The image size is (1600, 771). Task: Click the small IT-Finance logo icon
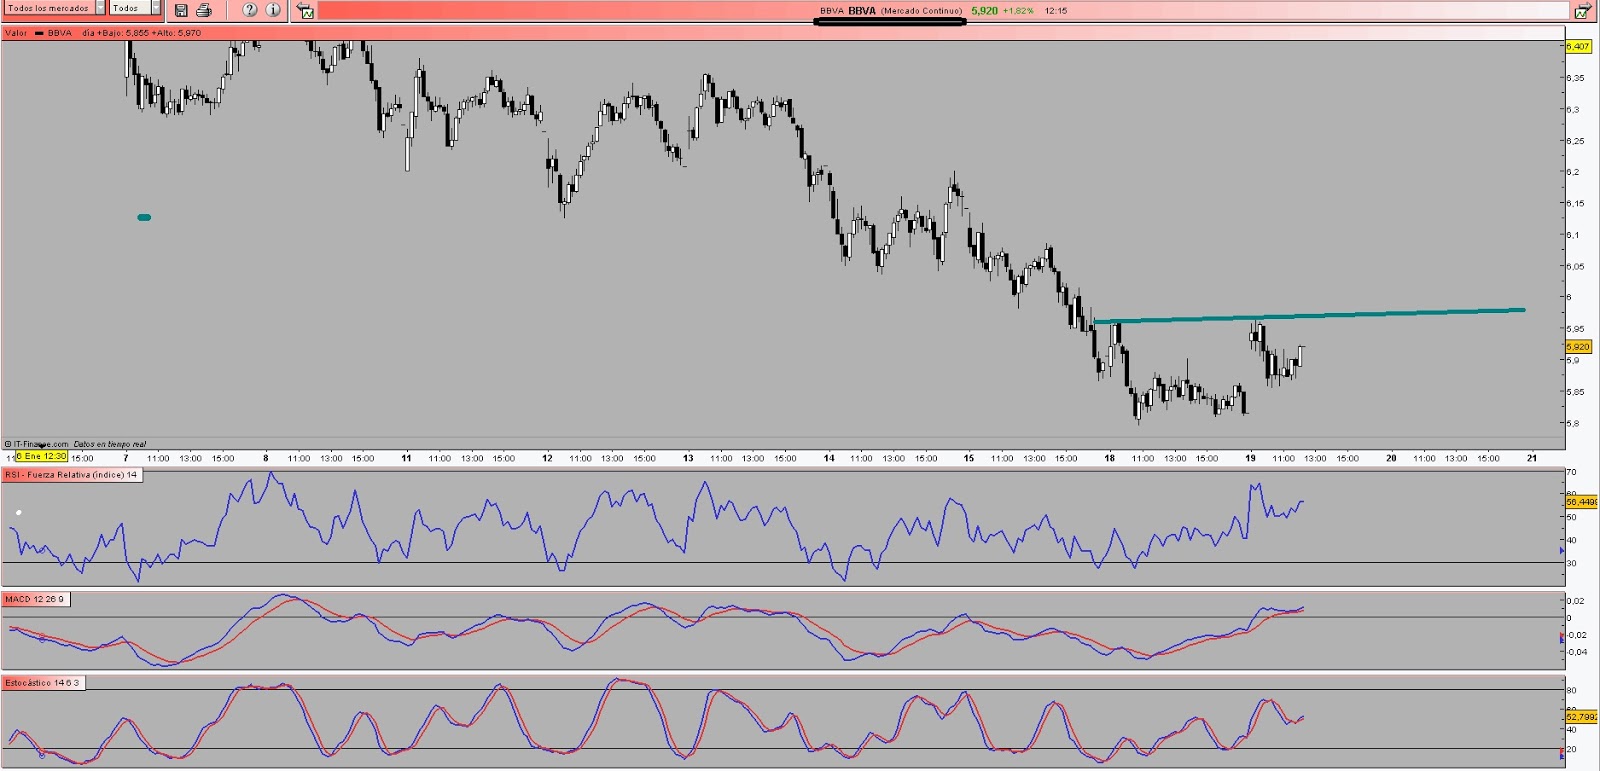[x=8, y=444]
